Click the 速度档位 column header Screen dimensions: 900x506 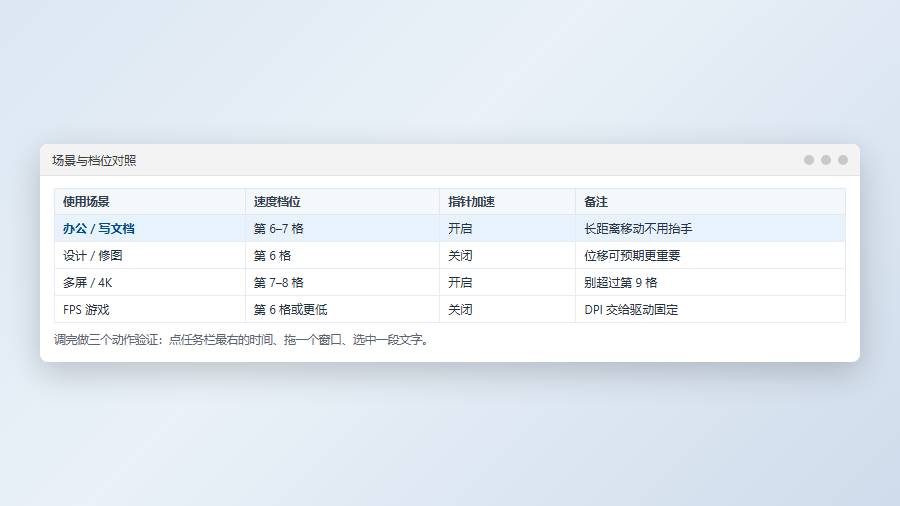(342, 201)
